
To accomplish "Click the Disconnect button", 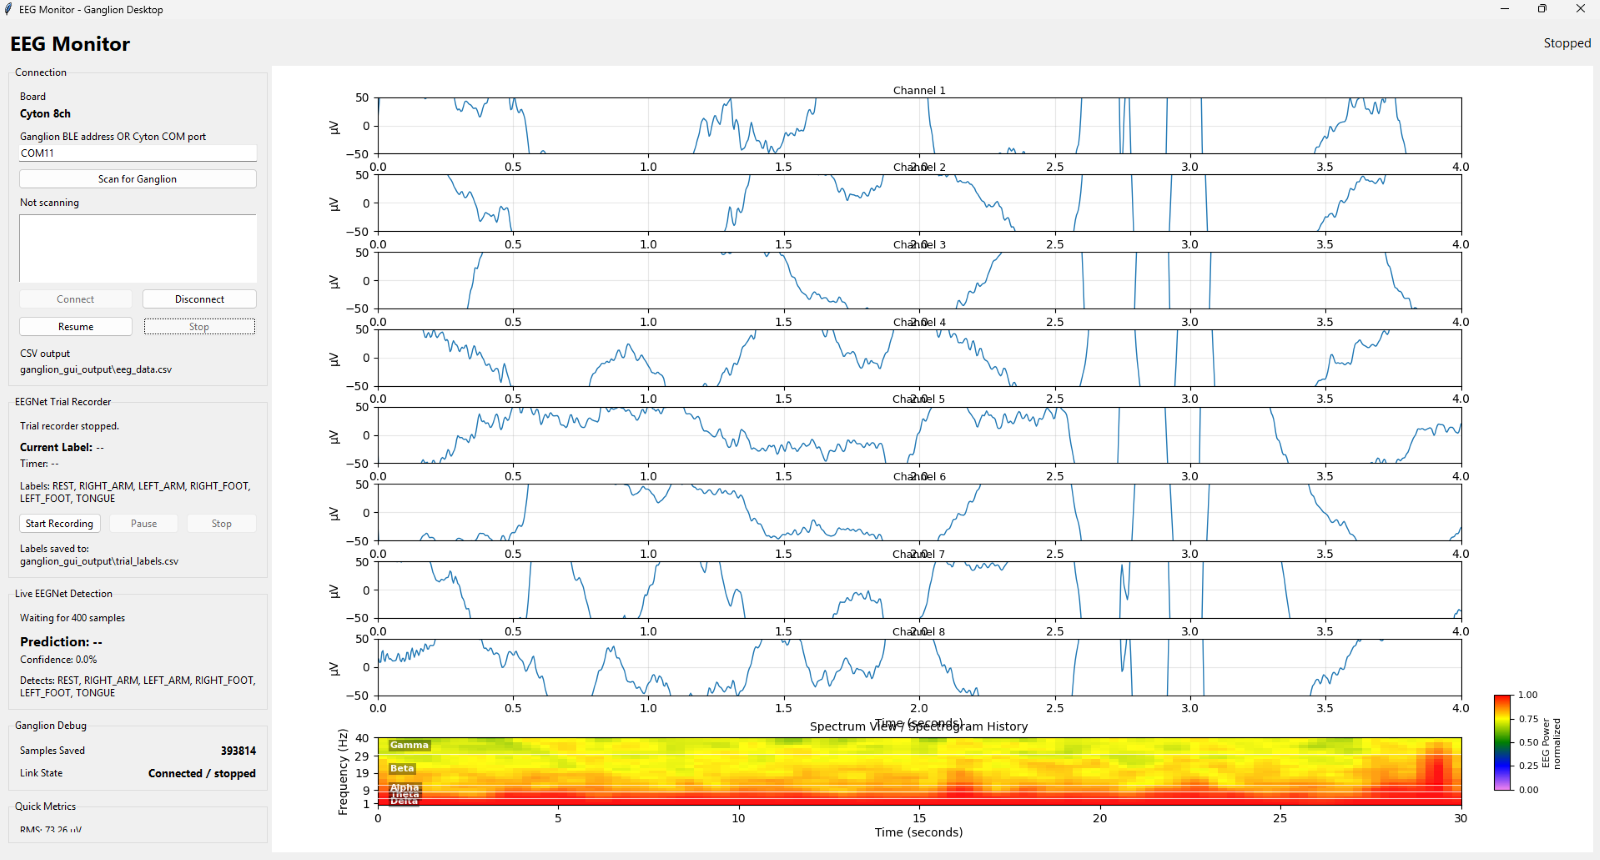I will pos(200,299).
